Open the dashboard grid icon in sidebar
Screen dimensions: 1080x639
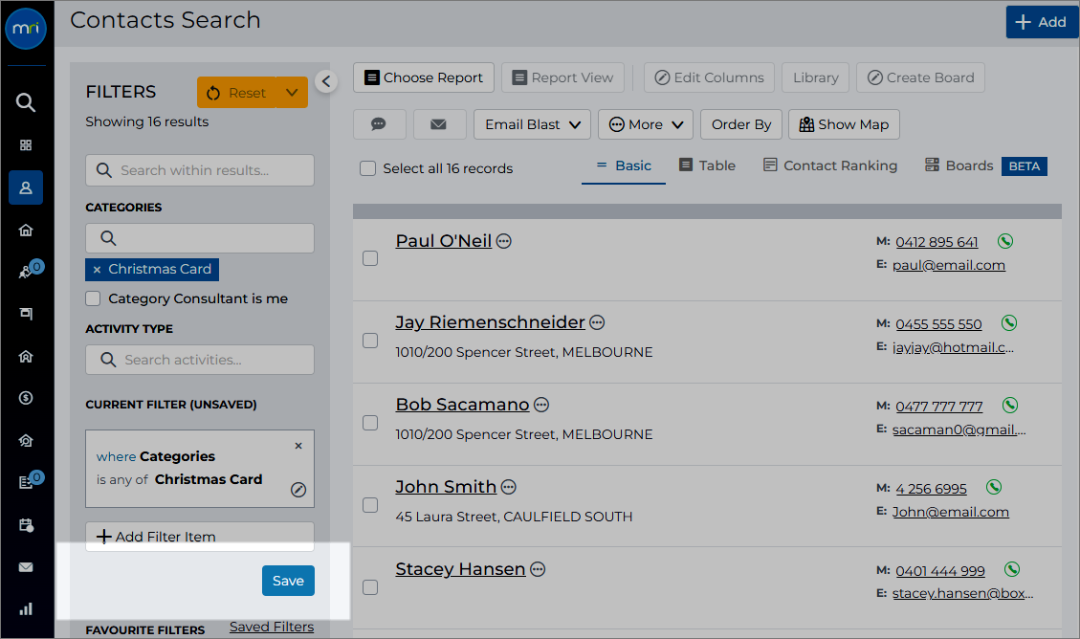point(25,145)
